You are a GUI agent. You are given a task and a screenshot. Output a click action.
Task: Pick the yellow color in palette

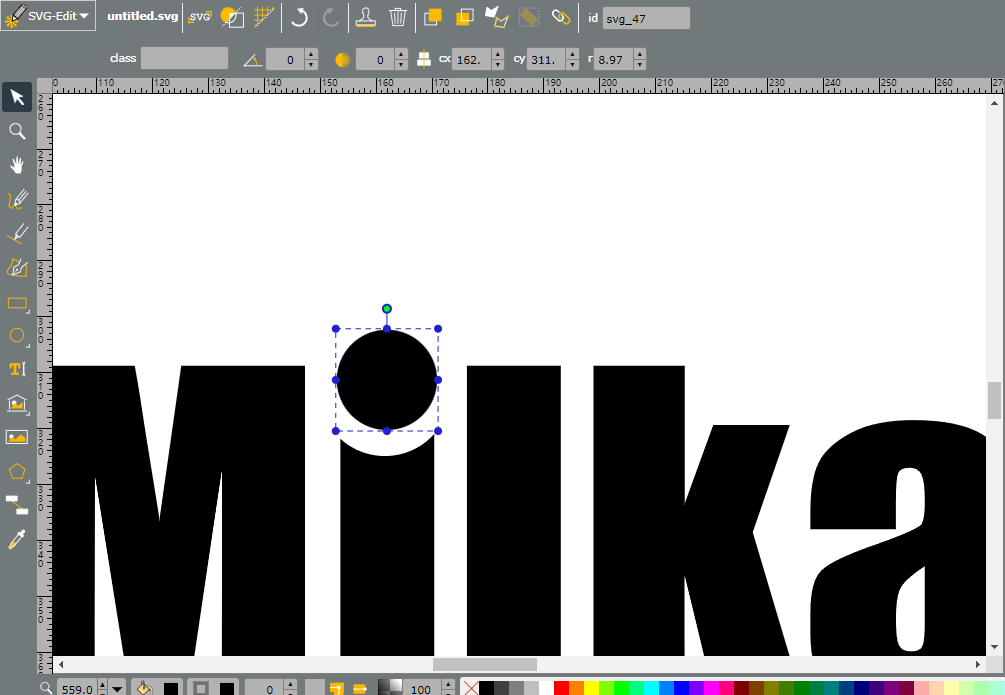click(592, 689)
